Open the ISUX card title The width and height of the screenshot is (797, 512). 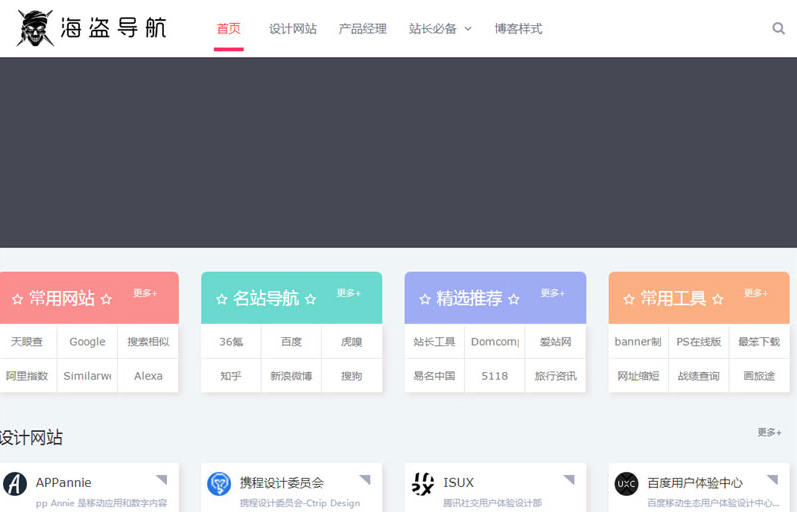coord(458,483)
